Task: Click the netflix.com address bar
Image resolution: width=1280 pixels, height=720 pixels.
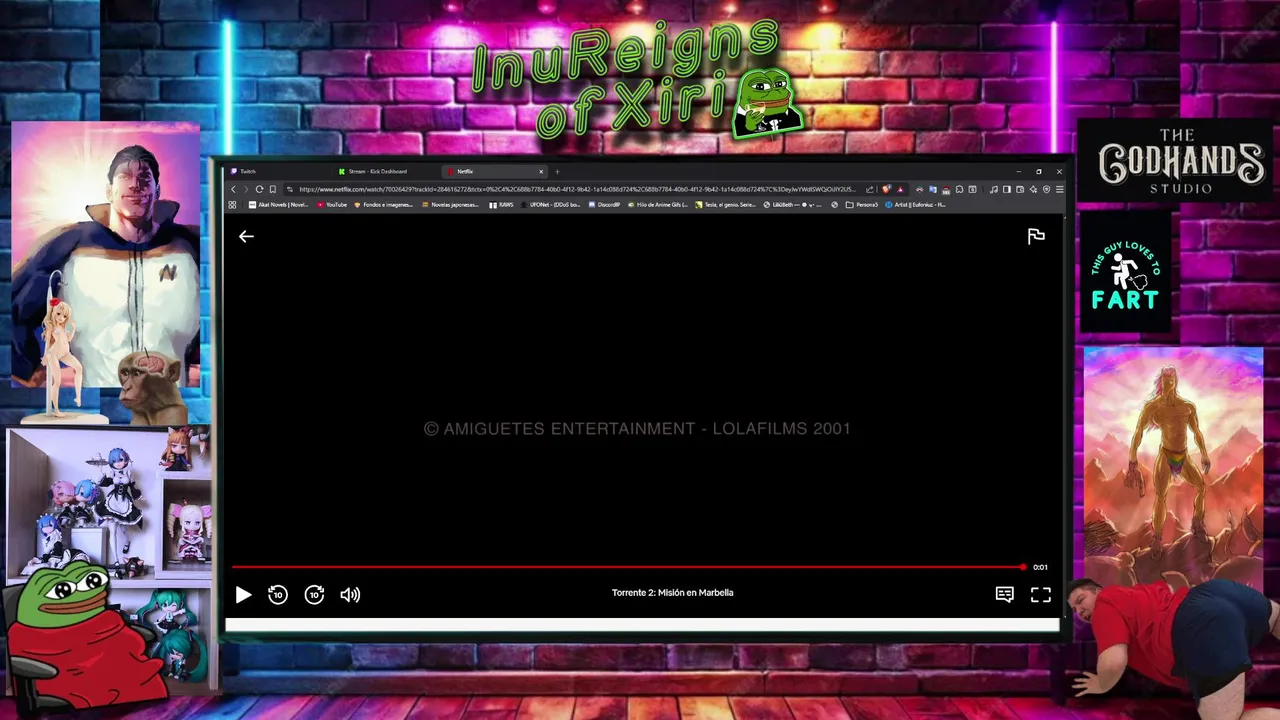Action: 577,189
